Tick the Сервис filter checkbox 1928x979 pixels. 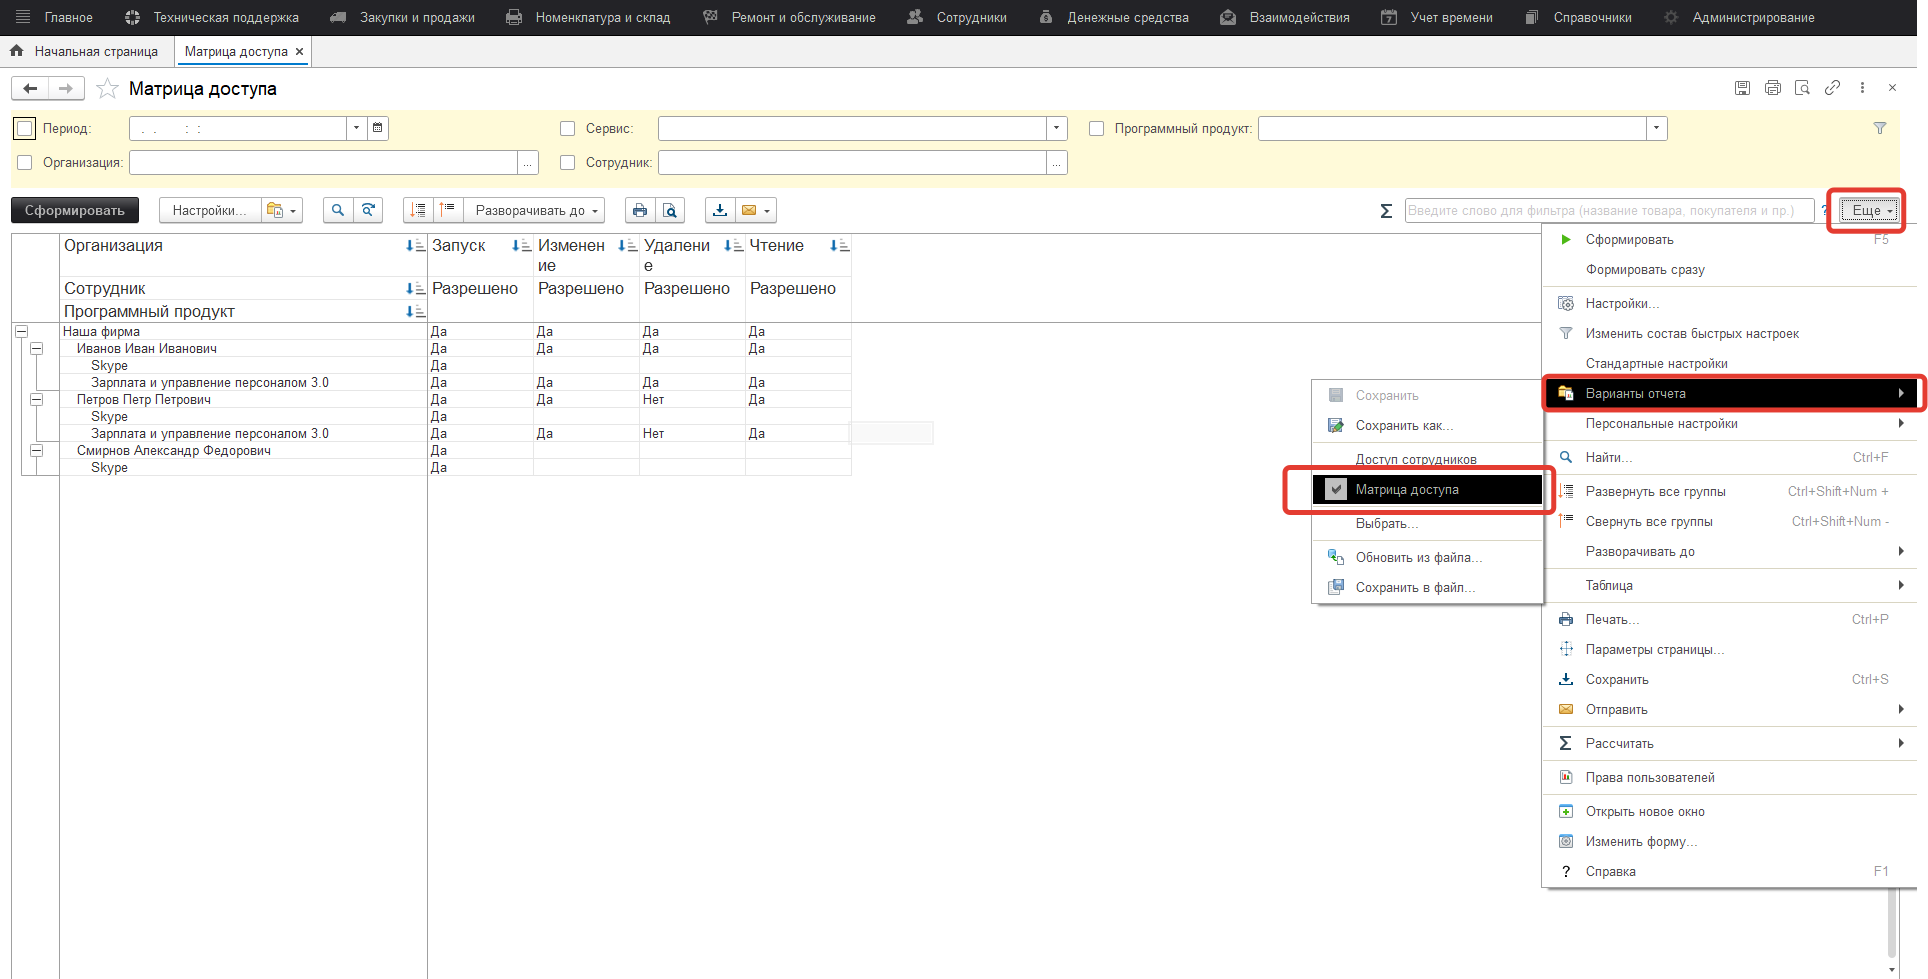pos(568,128)
